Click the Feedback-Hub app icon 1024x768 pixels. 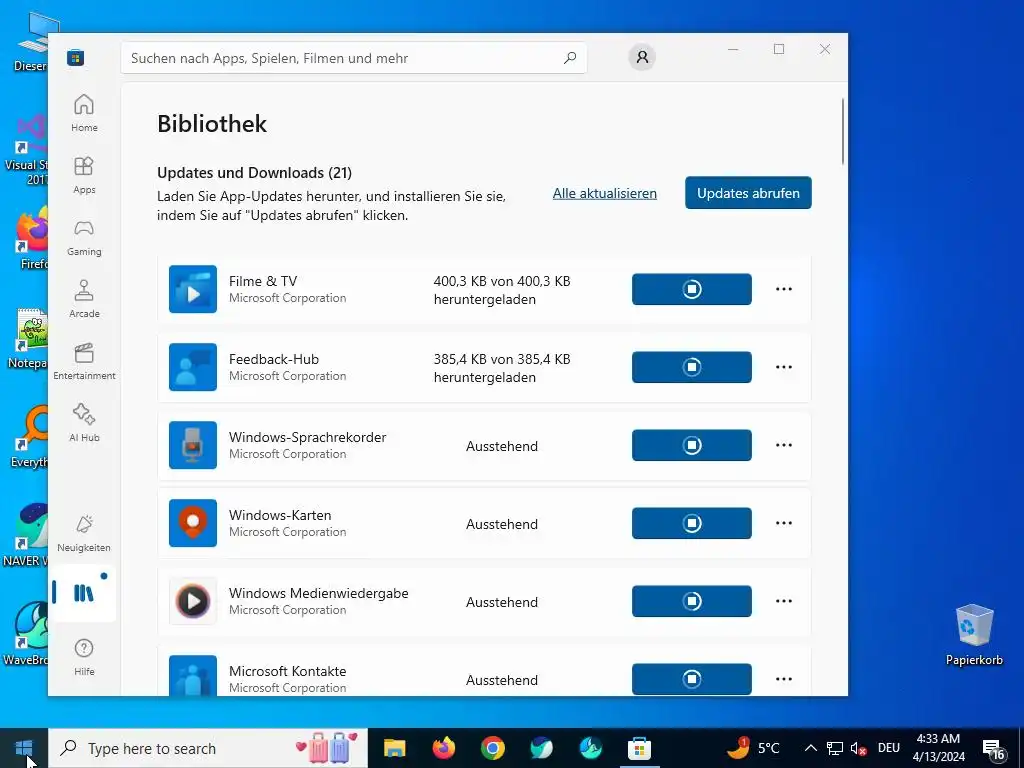pyautogui.click(x=193, y=367)
